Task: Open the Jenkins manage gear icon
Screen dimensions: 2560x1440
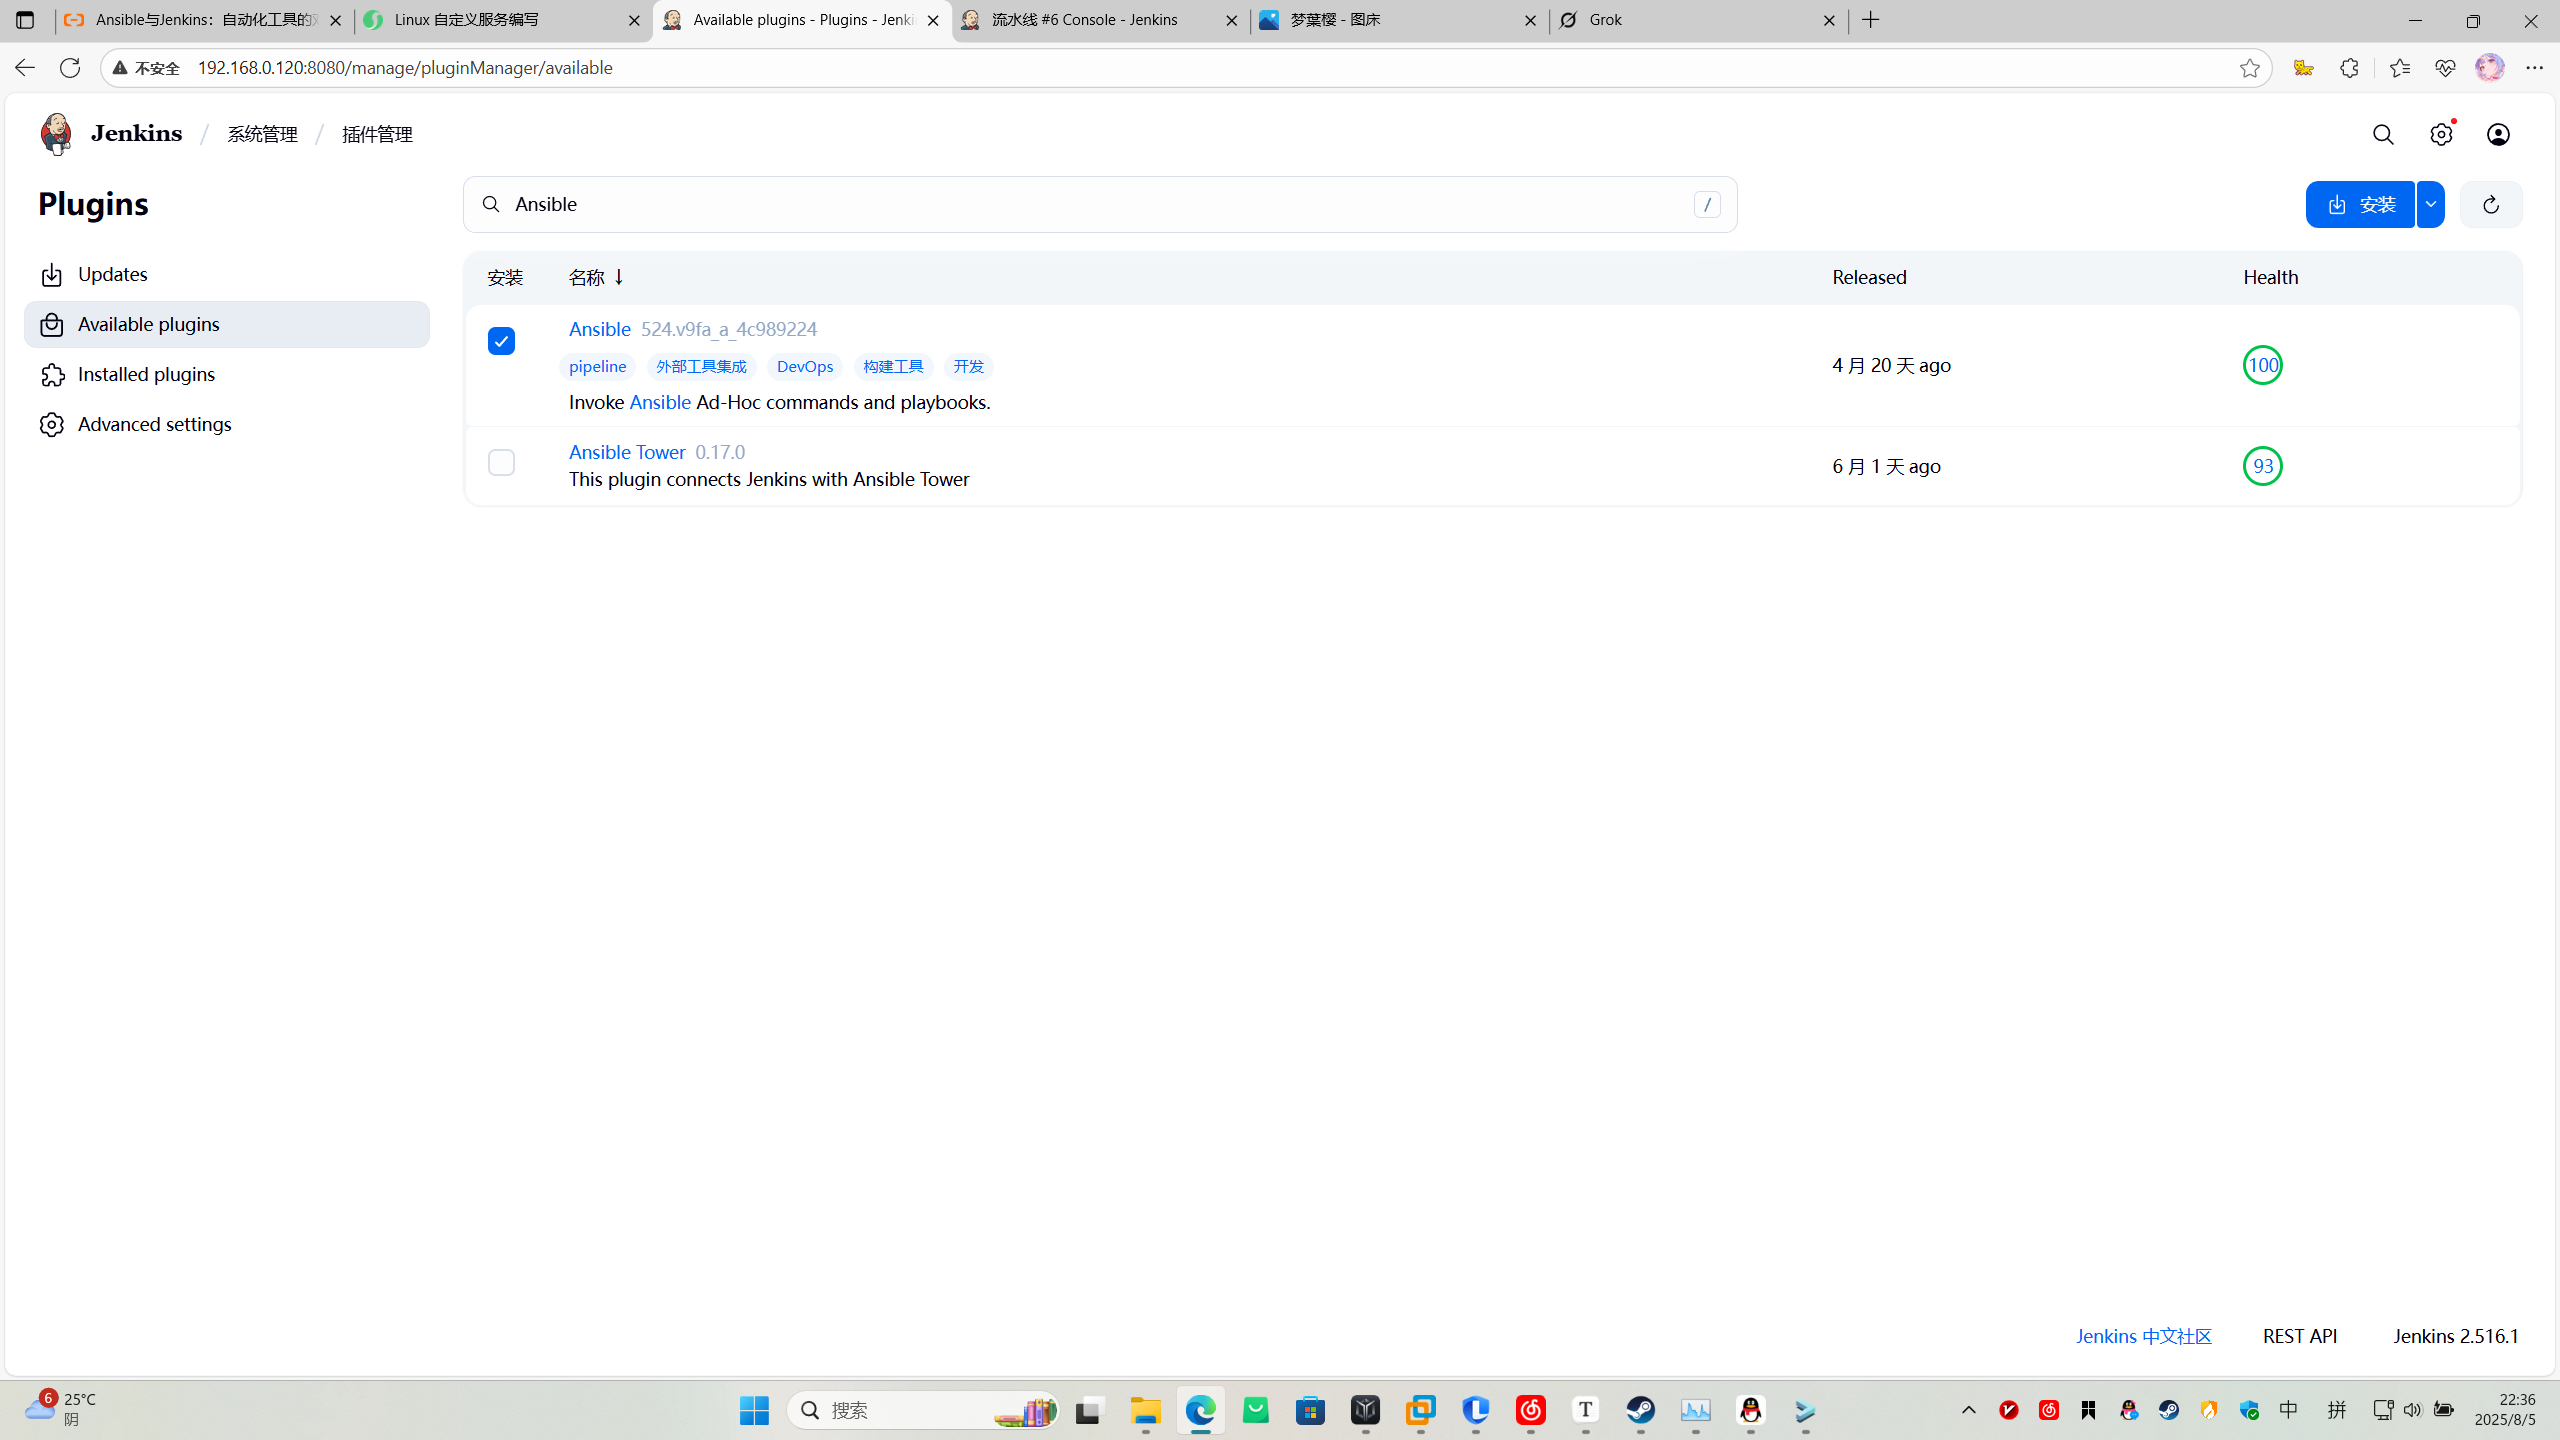Action: click(x=2441, y=134)
